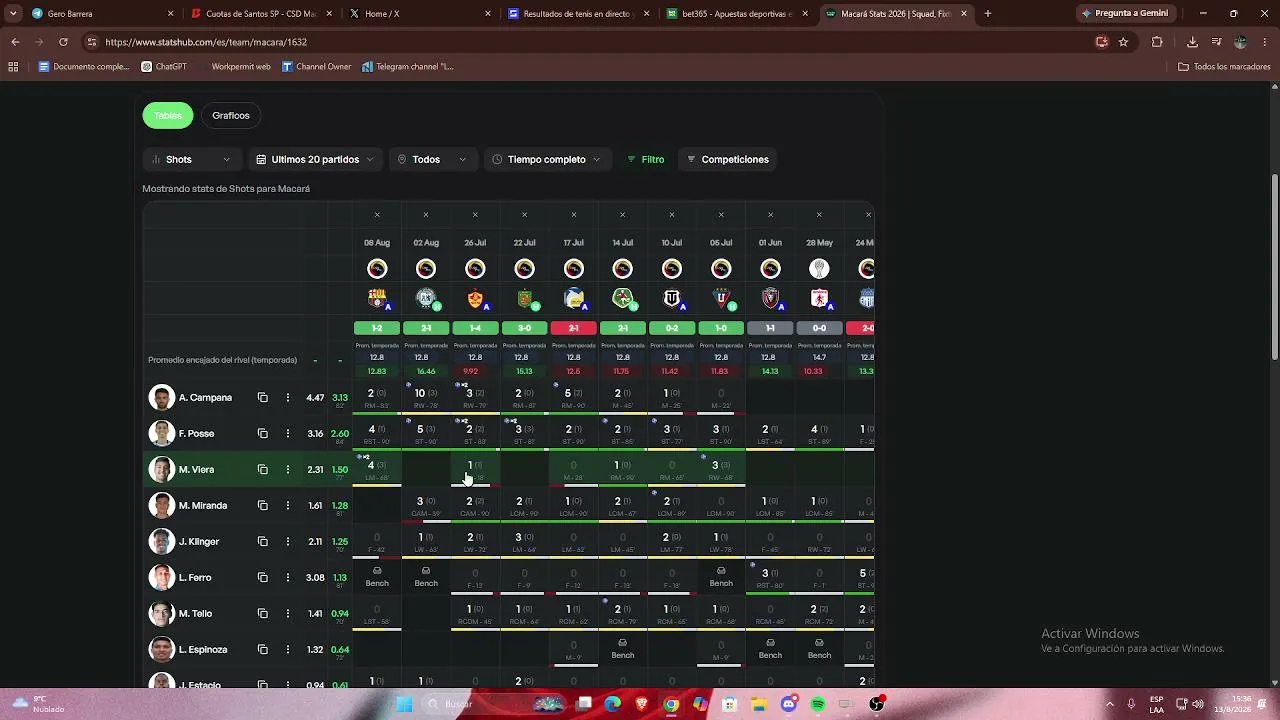Open the three-dot menu for M. Tello
1280x720 pixels.
288,614
